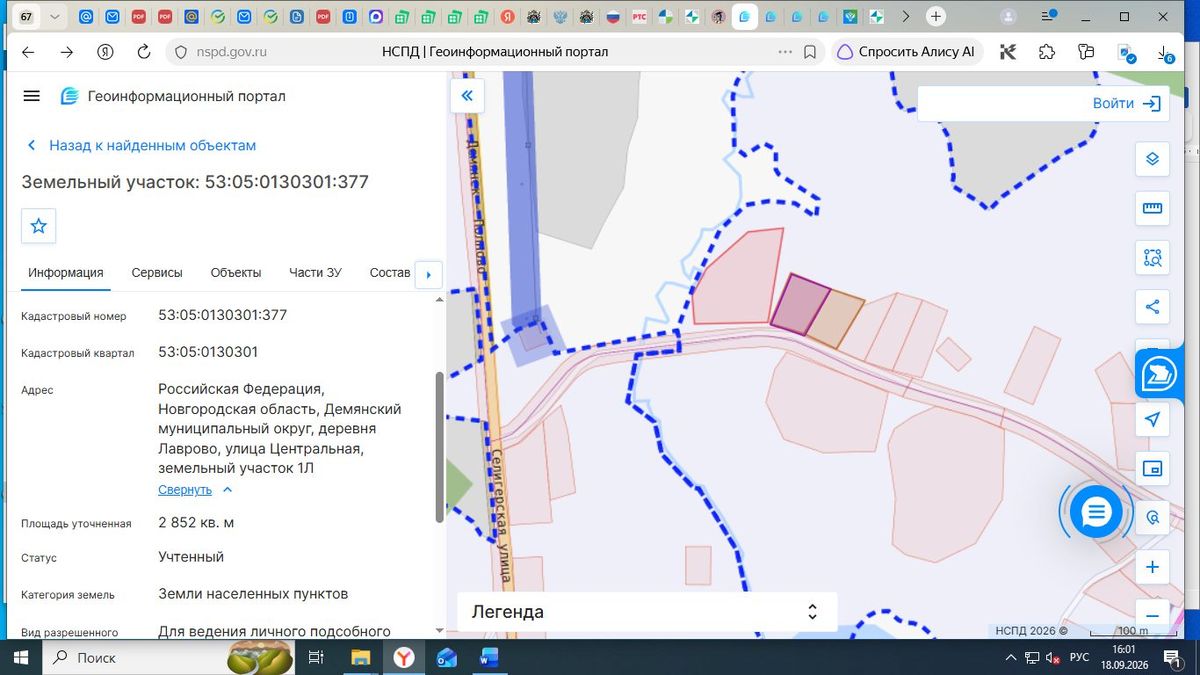Reload the page in the browser
This screenshot has height=675, width=1200.
143,52
